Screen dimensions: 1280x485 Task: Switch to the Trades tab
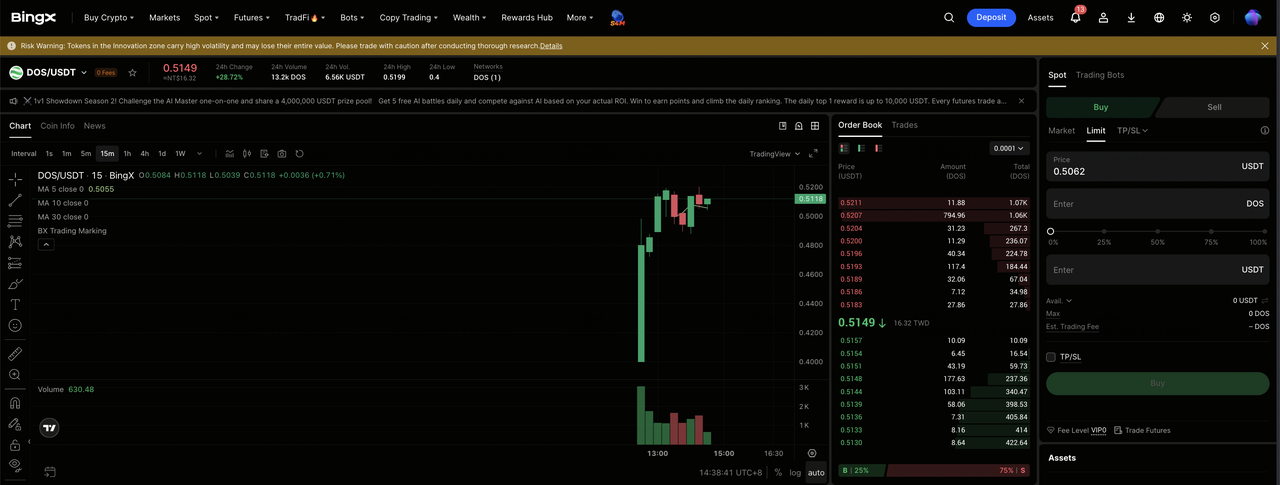(904, 125)
